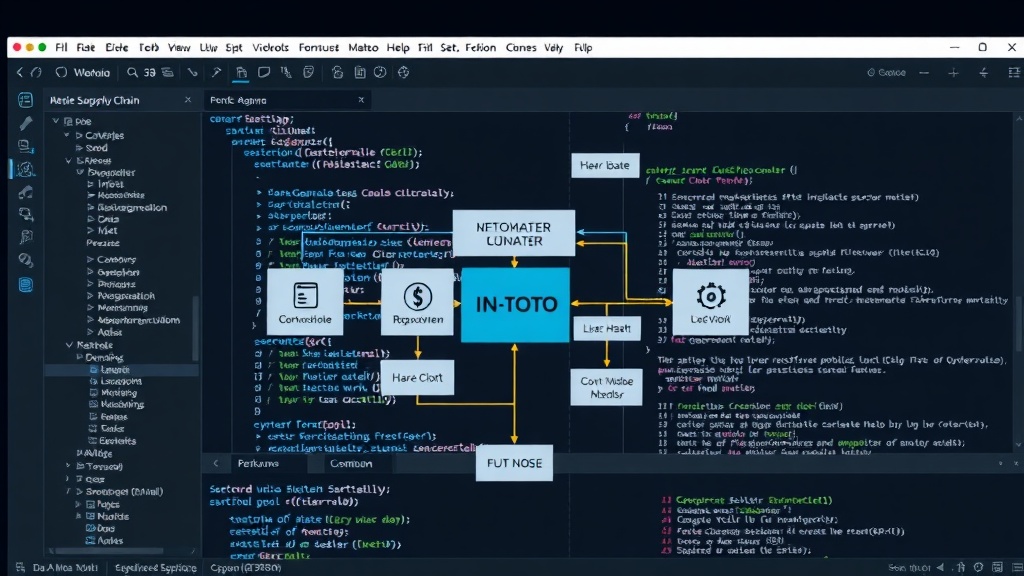Collapse the root Poe tree node
The image size is (1024, 576).
coord(56,121)
